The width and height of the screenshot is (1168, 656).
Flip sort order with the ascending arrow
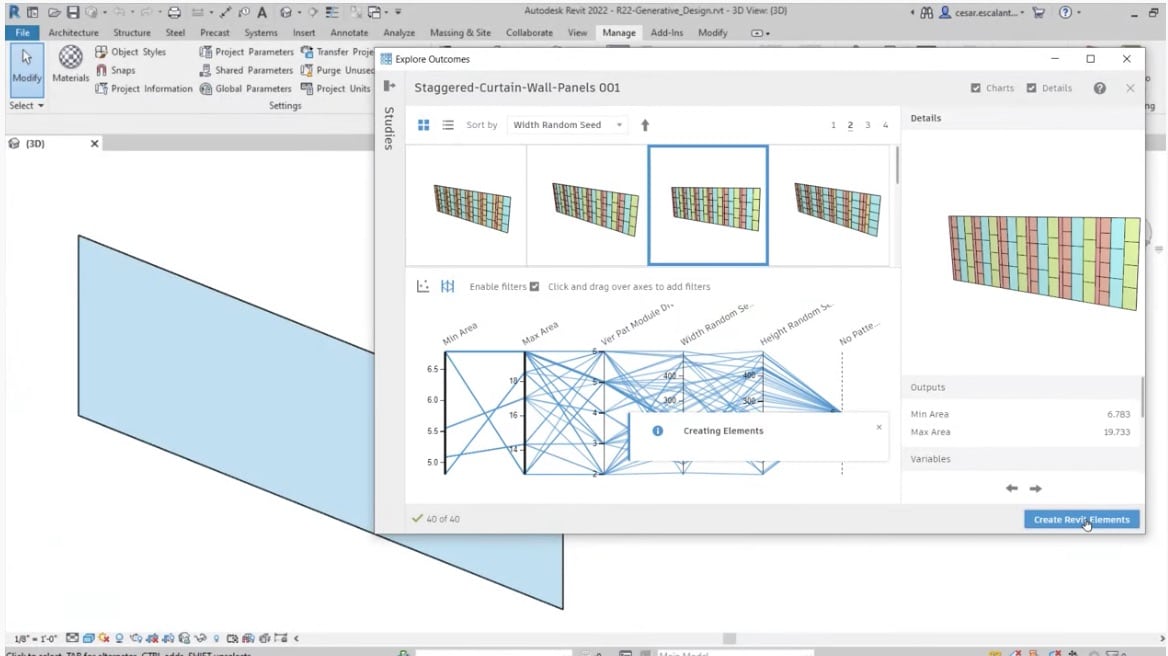click(644, 124)
